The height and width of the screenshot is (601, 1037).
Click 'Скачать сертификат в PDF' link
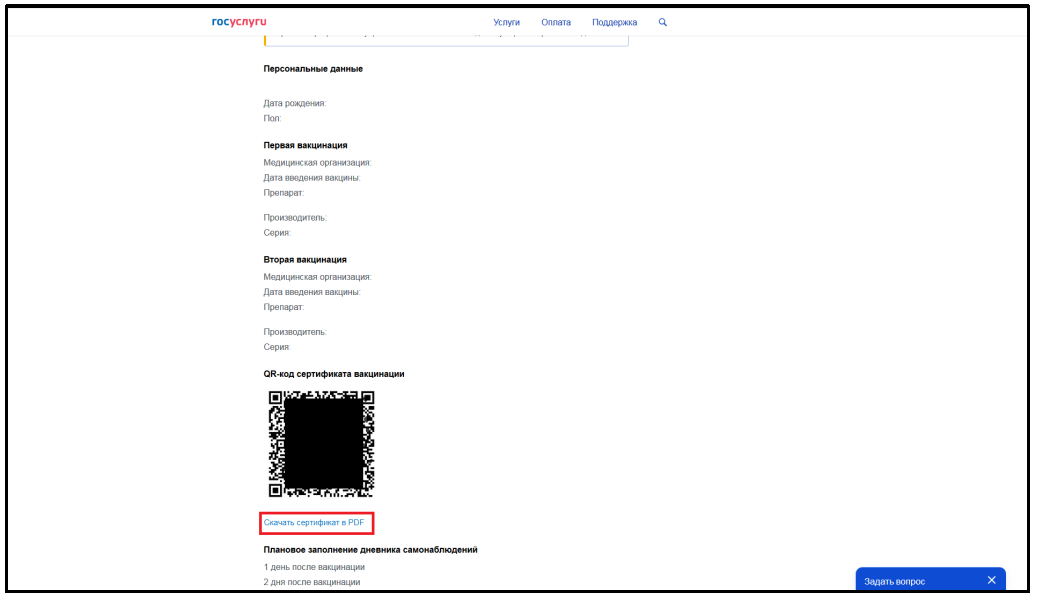pos(314,522)
